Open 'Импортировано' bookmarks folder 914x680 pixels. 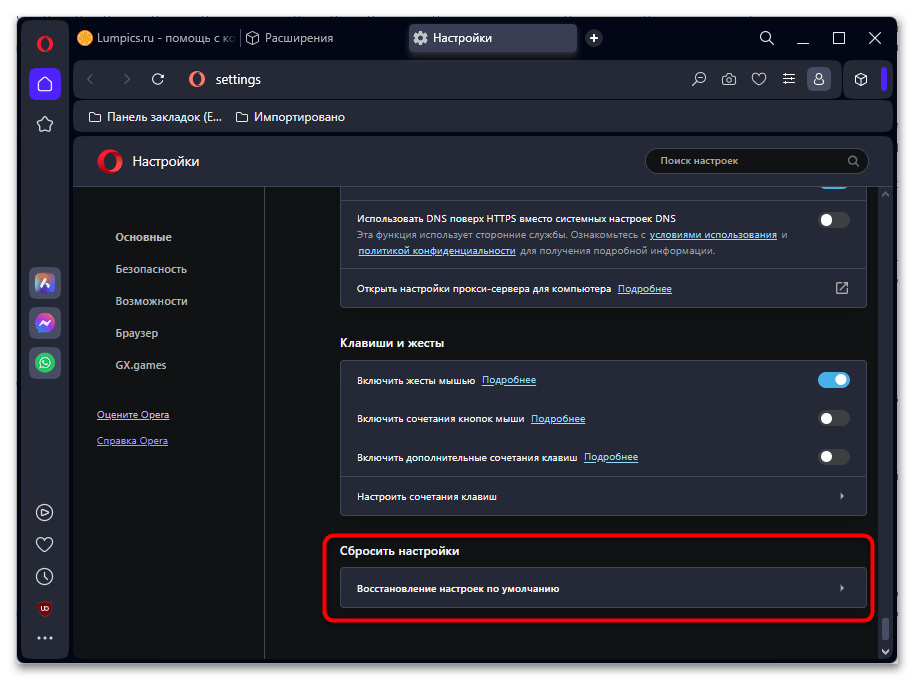tap(290, 117)
